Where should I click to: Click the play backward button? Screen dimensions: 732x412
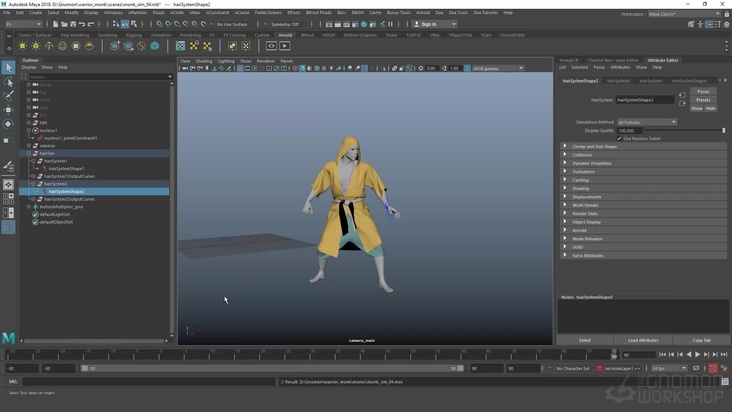click(x=689, y=355)
